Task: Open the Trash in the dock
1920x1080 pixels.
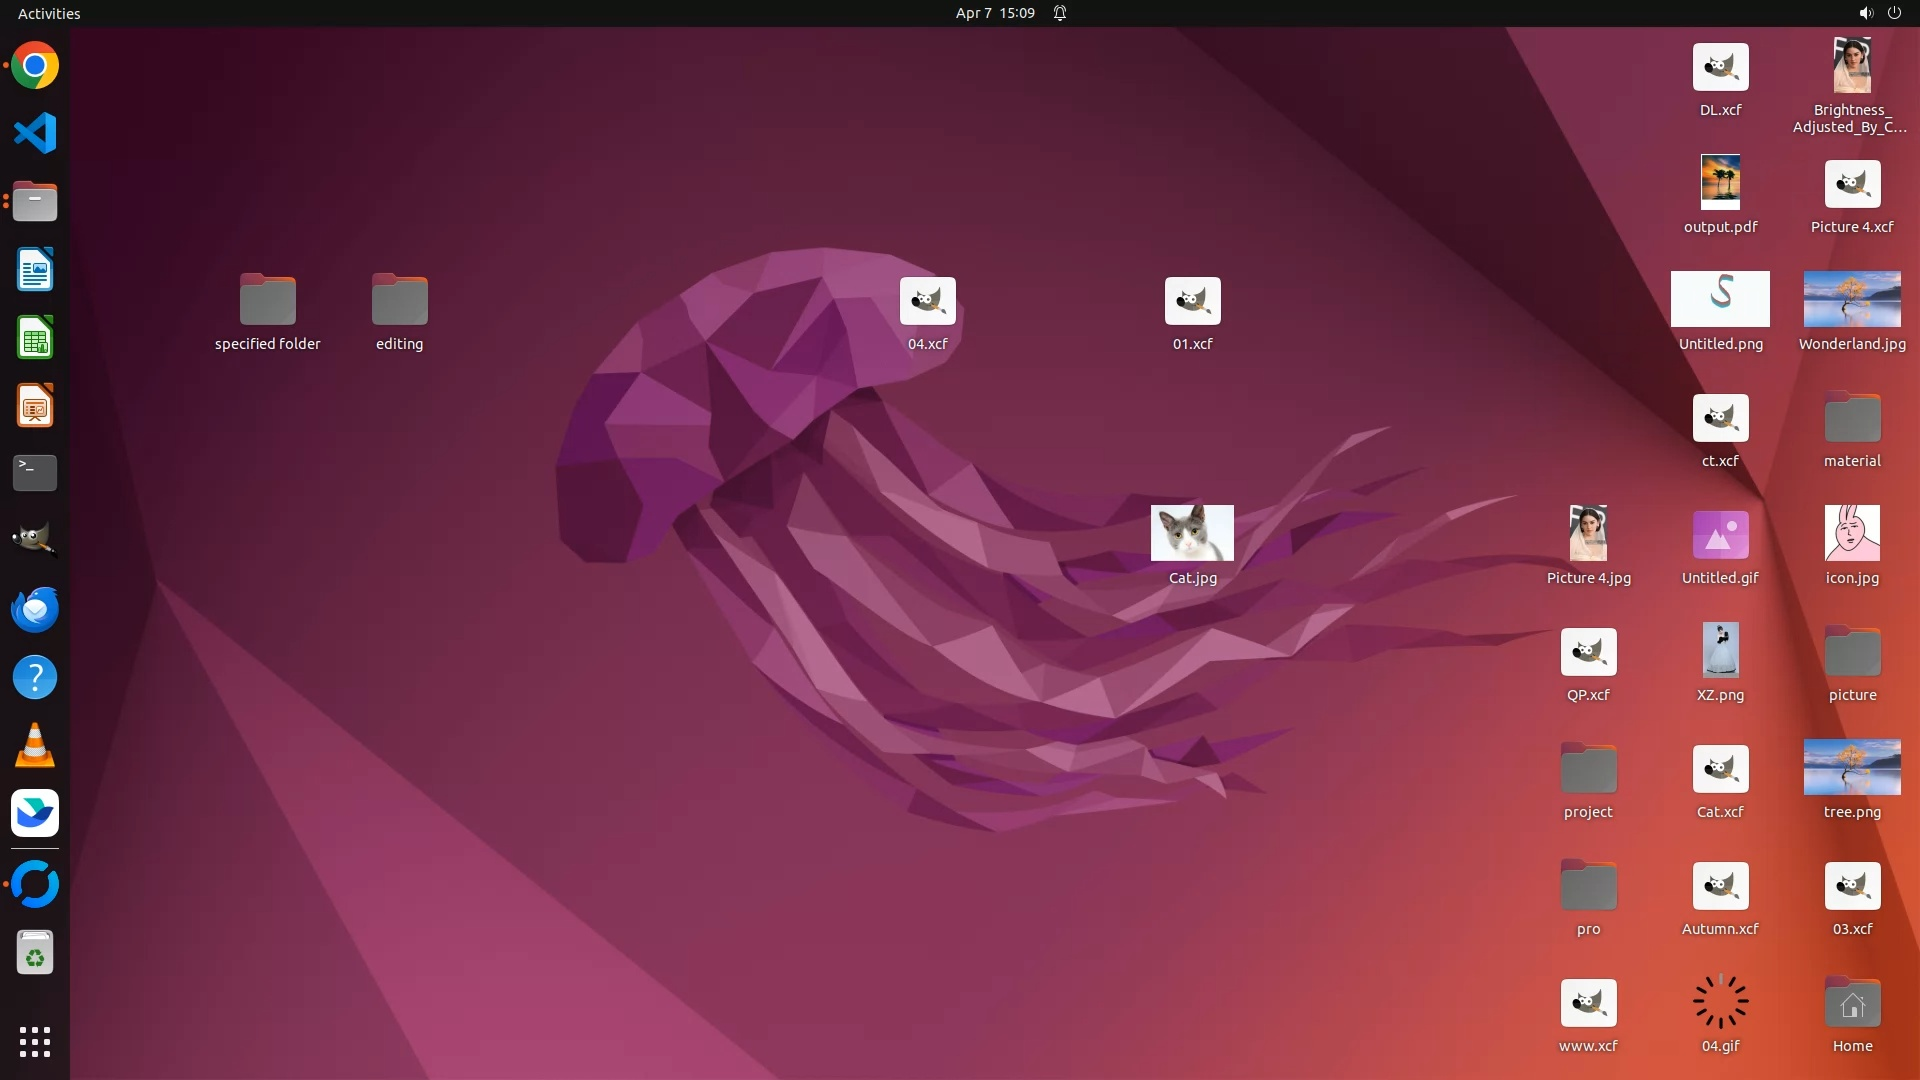Action: 35,953
